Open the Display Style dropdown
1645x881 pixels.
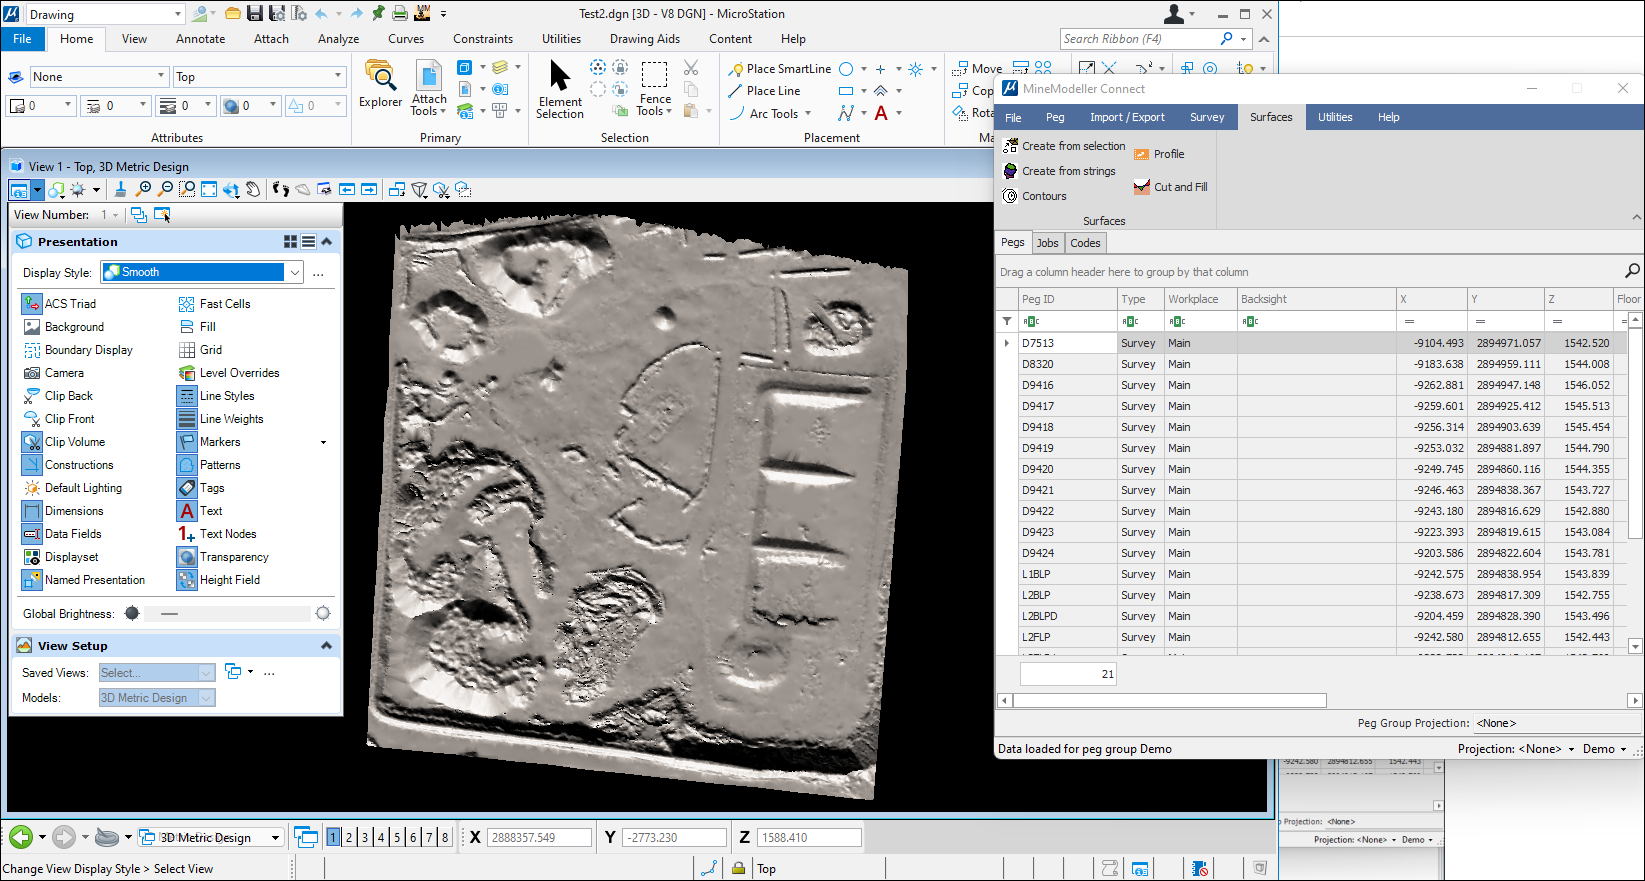(295, 272)
